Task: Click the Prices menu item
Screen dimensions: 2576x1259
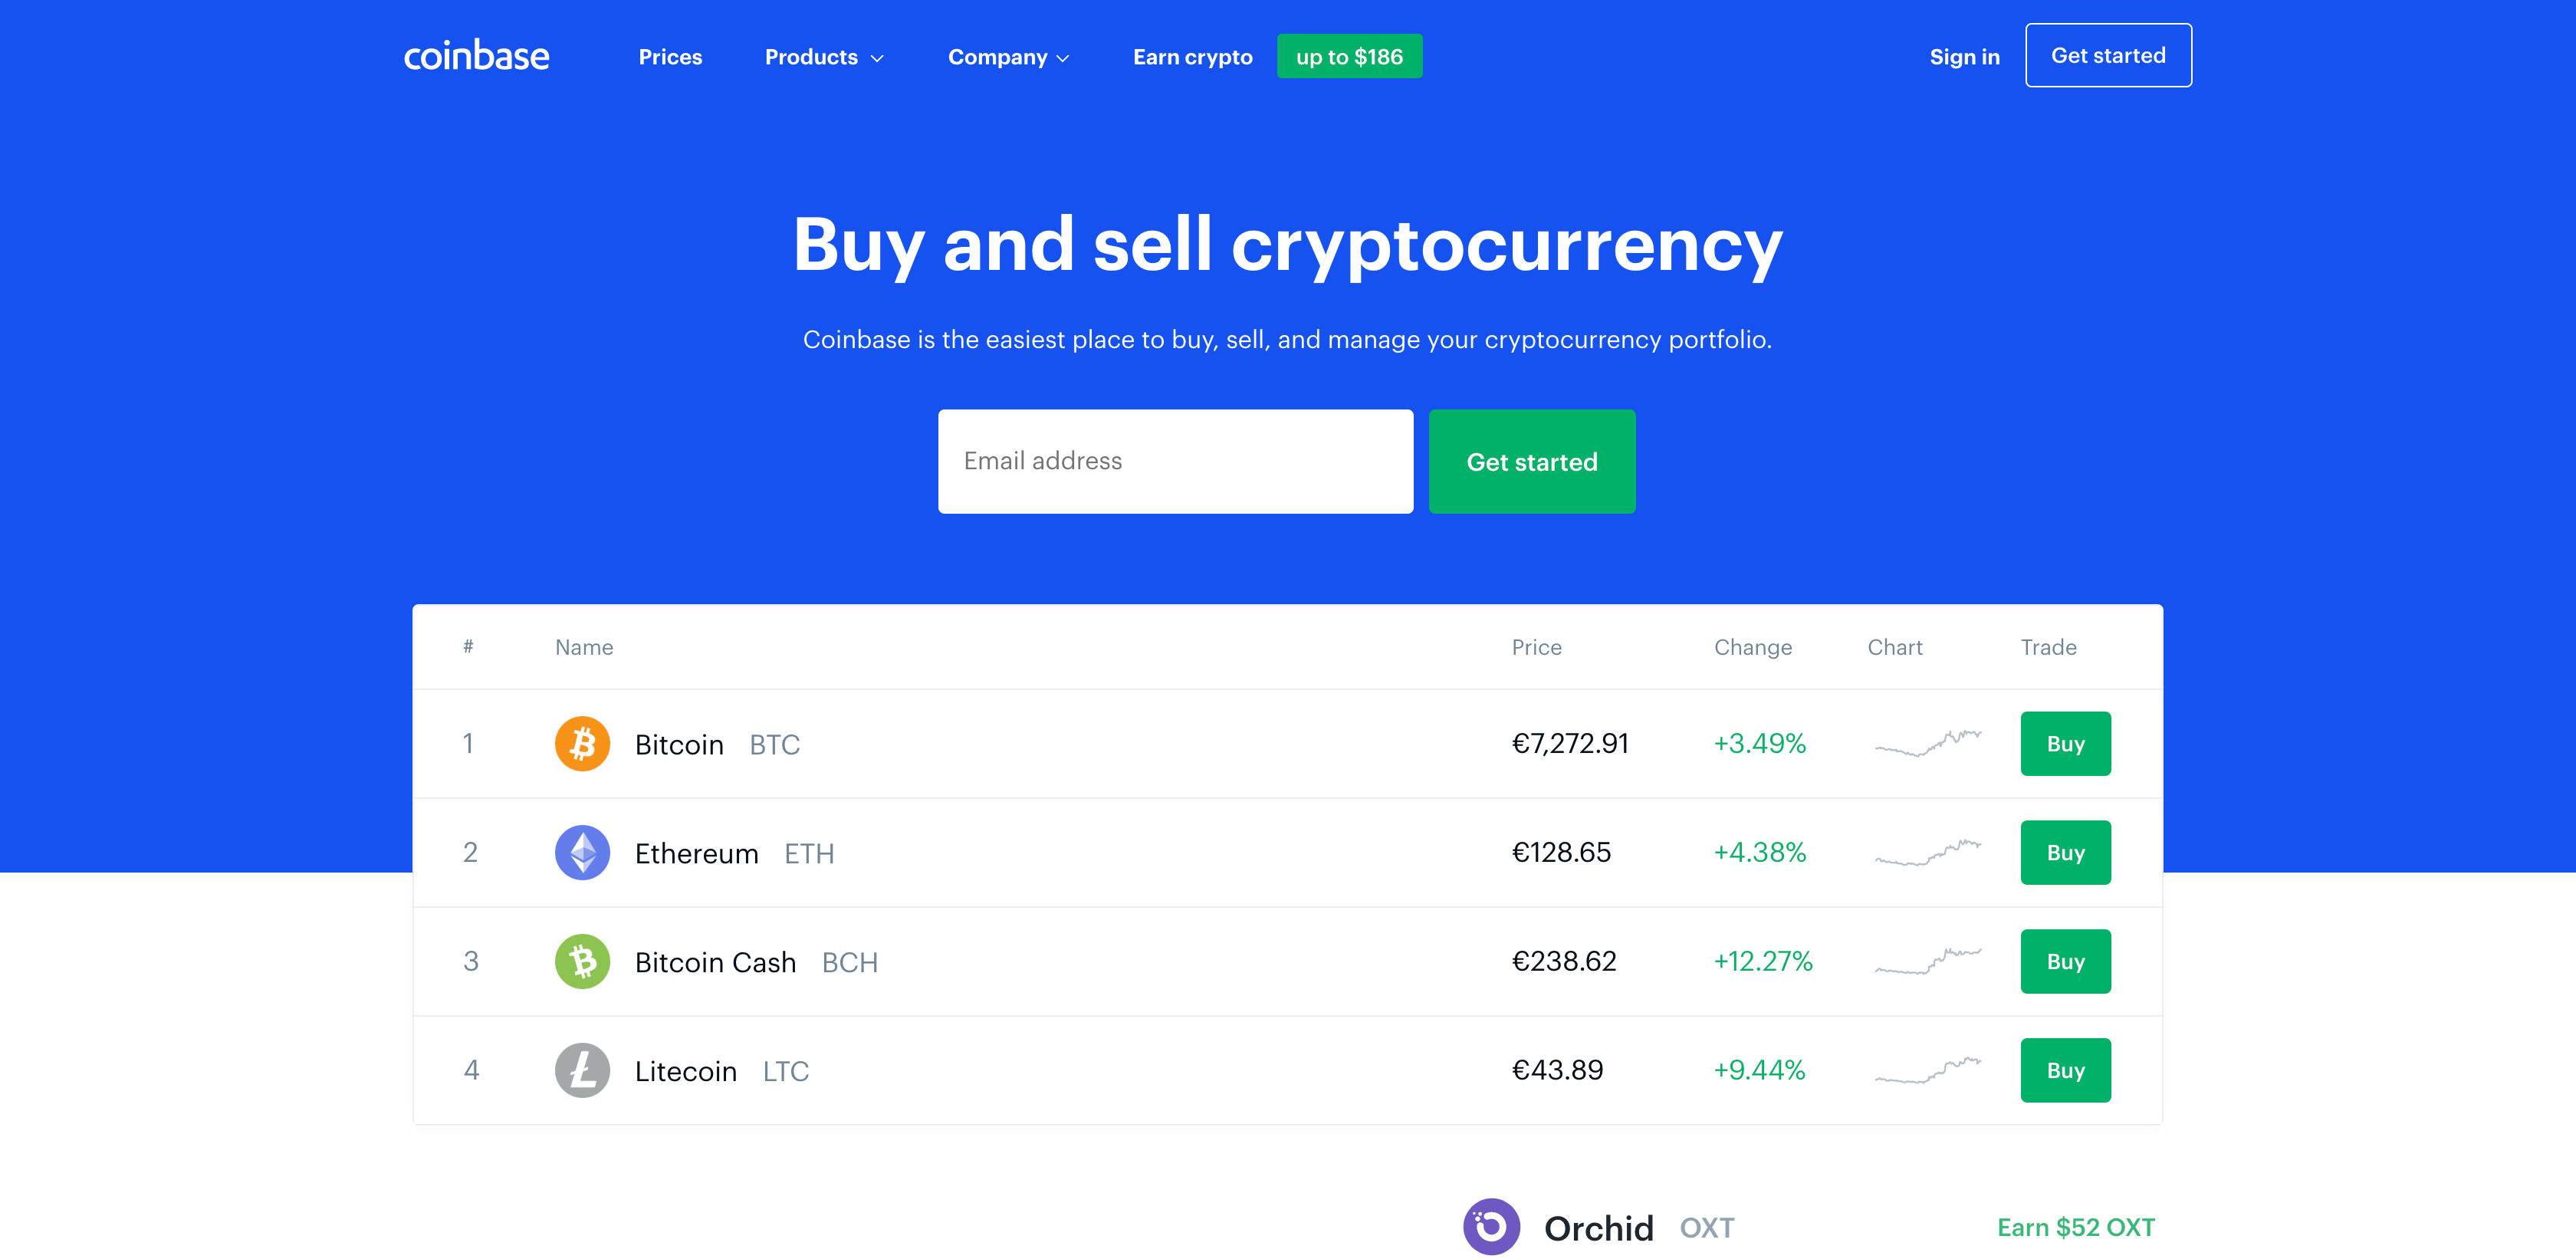Action: pyautogui.click(x=670, y=56)
